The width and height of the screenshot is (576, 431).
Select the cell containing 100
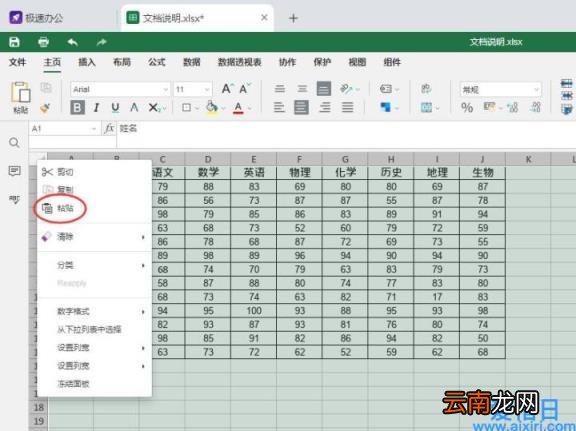click(254, 311)
